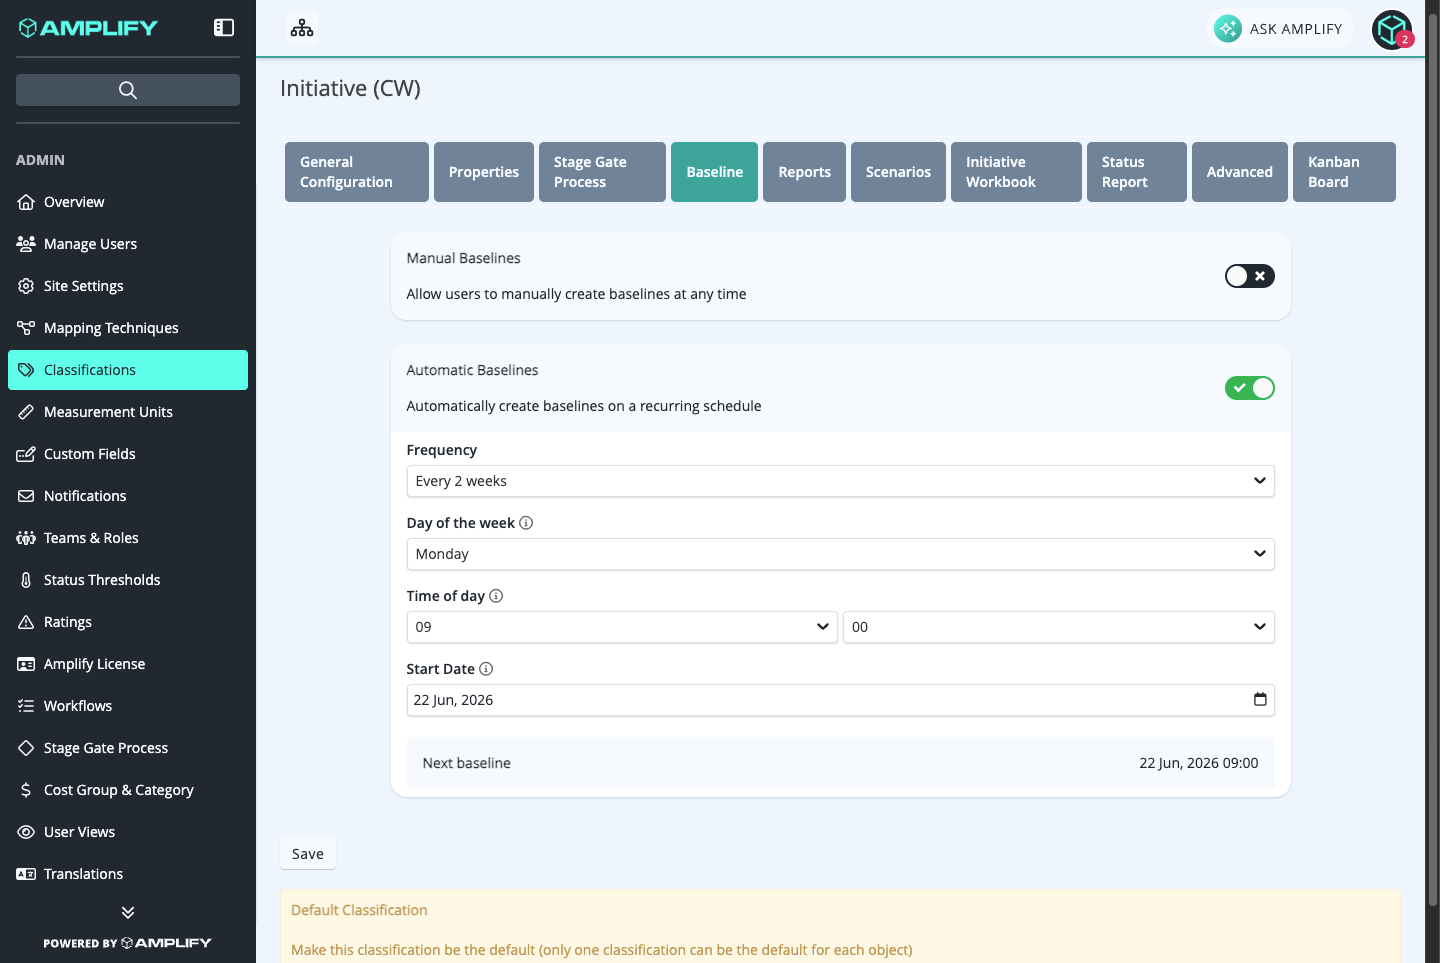Open the minutes dropdown showing 00
The height and width of the screenshot is (963, 1440).
click(x=1059, y=627)
